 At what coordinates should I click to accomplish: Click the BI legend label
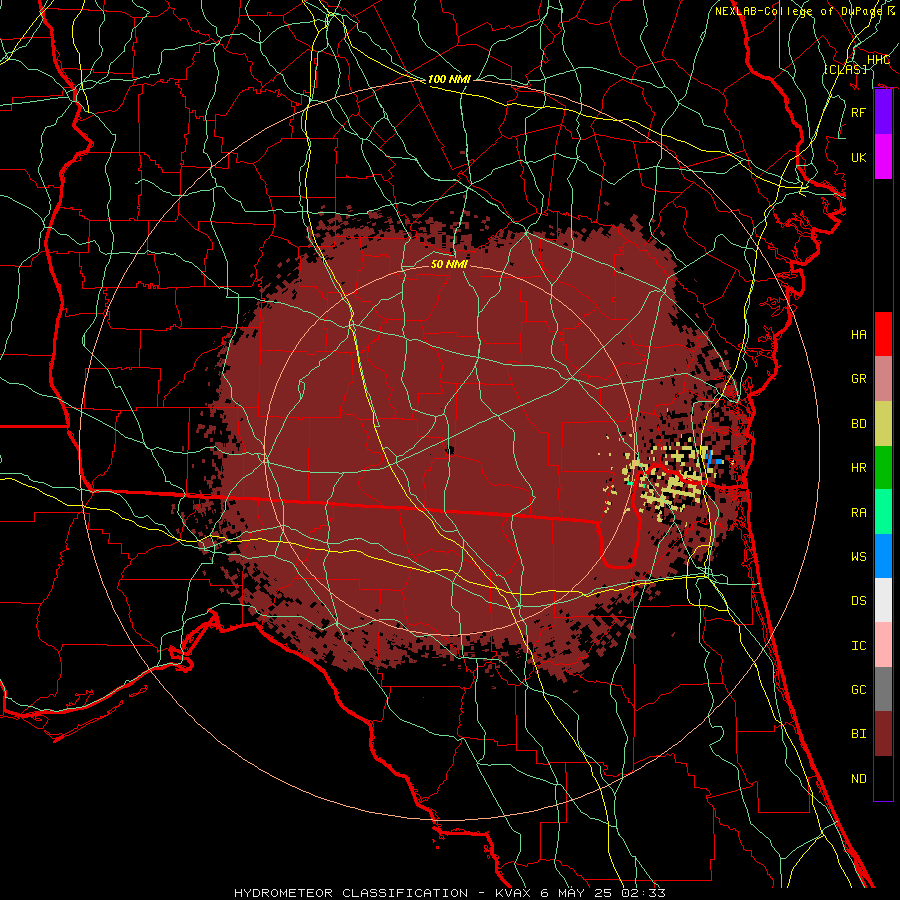coord(858,734)
